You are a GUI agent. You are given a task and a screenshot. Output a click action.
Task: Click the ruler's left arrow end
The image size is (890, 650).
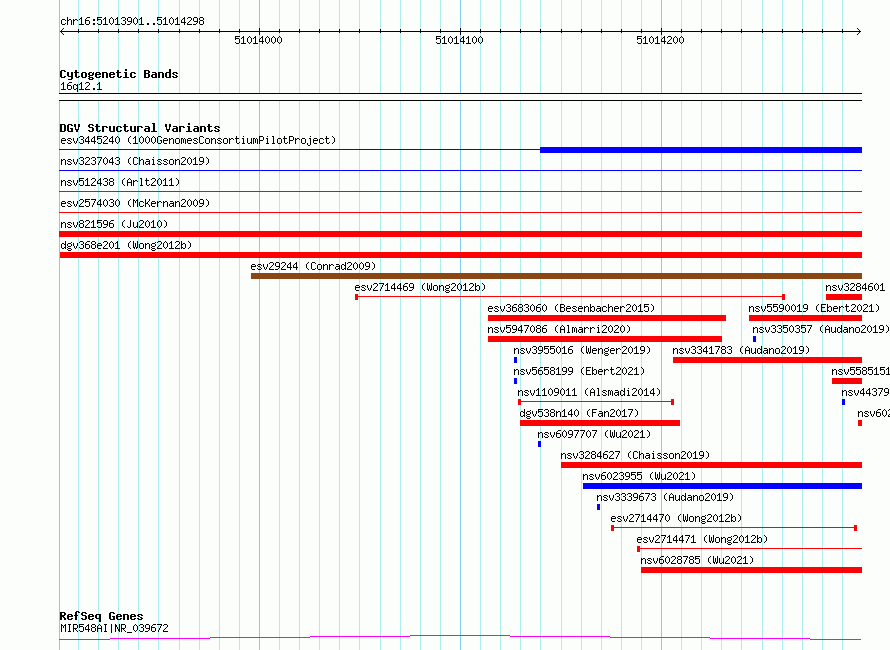click(62, 32)
